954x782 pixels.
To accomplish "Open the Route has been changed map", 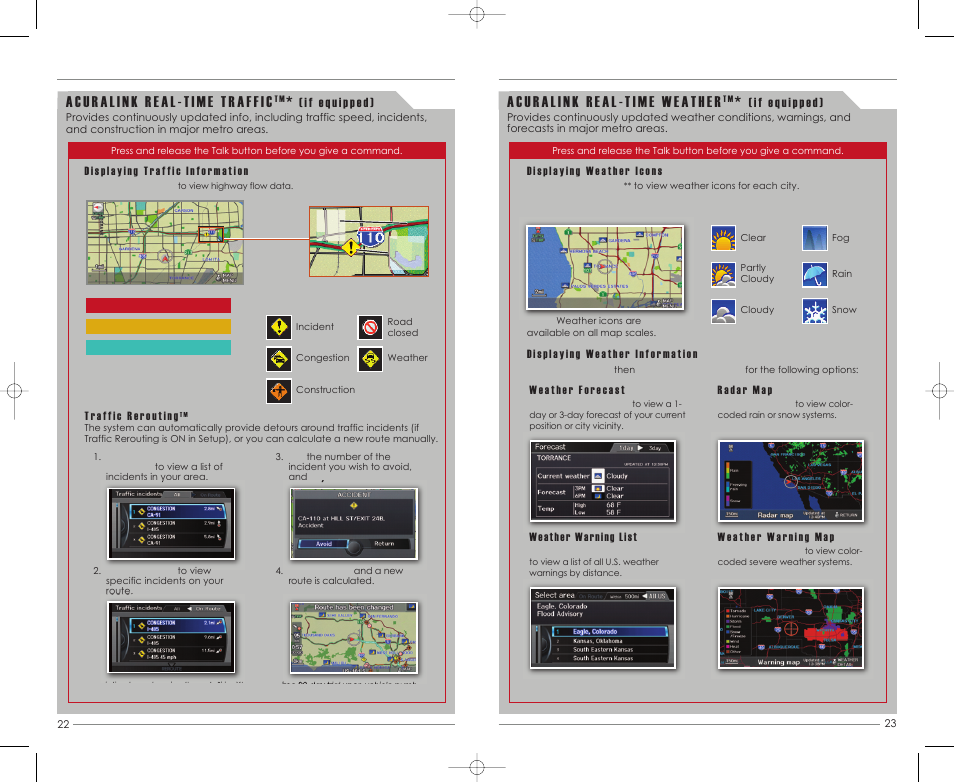I will [x=354, y=638].
